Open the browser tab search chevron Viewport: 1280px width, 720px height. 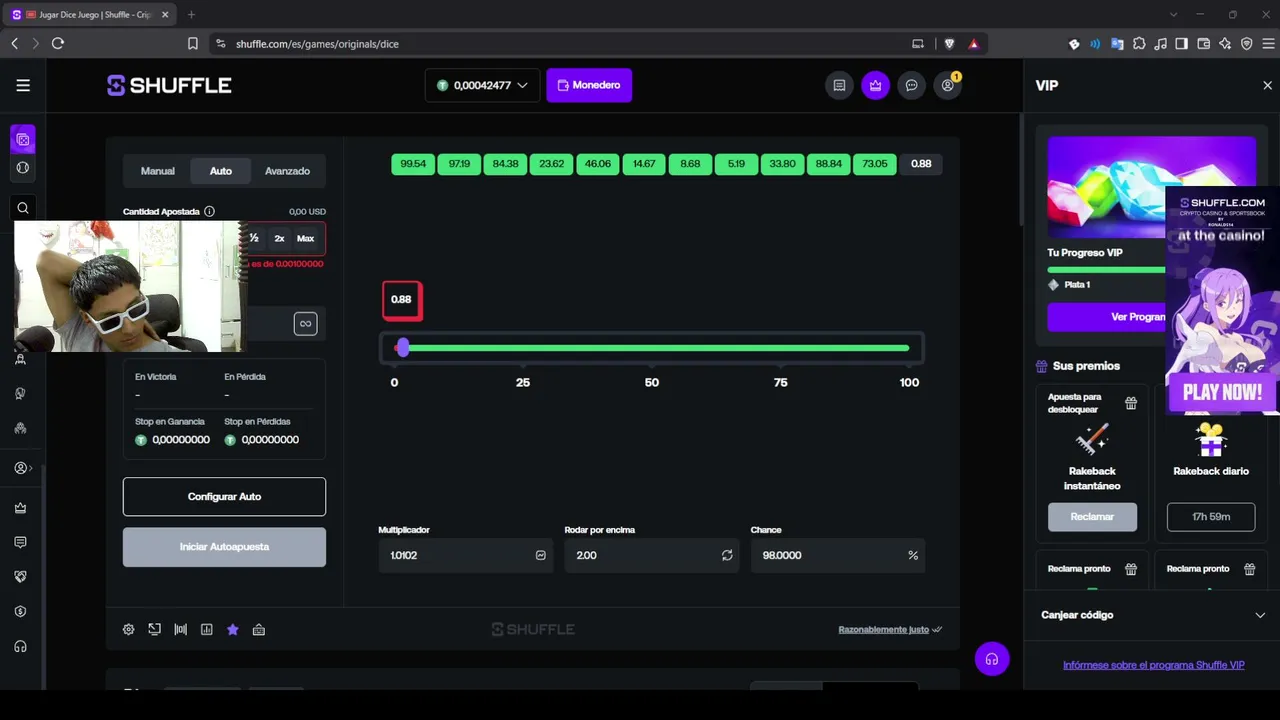click(1174, 14)
